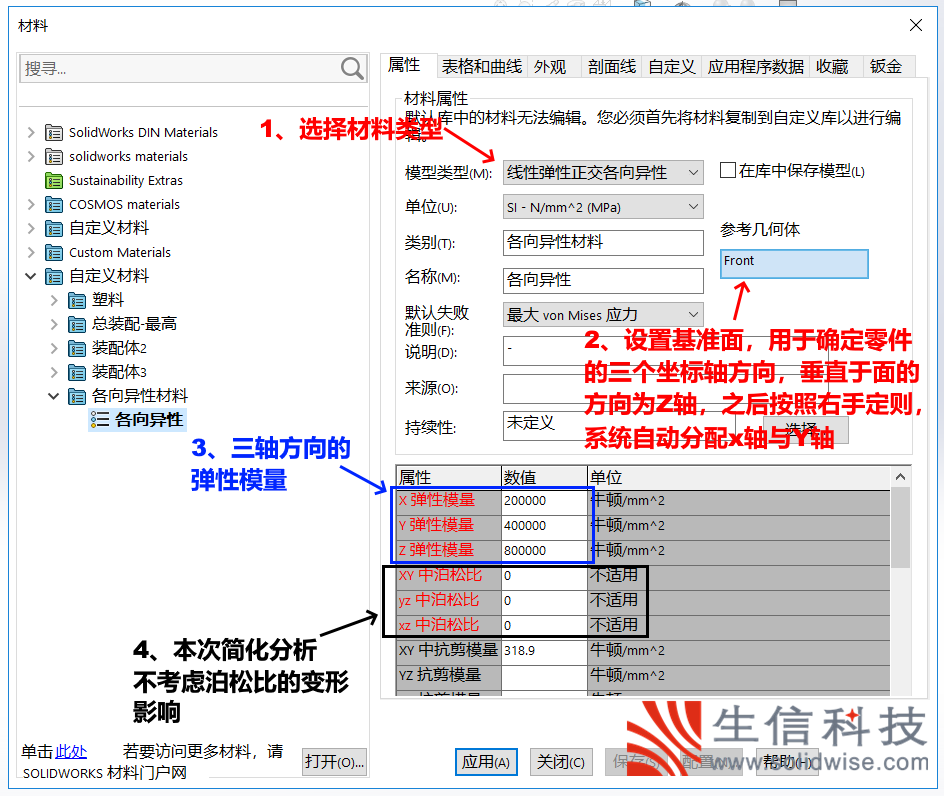Click the XY 中泊松比 value cell

pos(544,576)
